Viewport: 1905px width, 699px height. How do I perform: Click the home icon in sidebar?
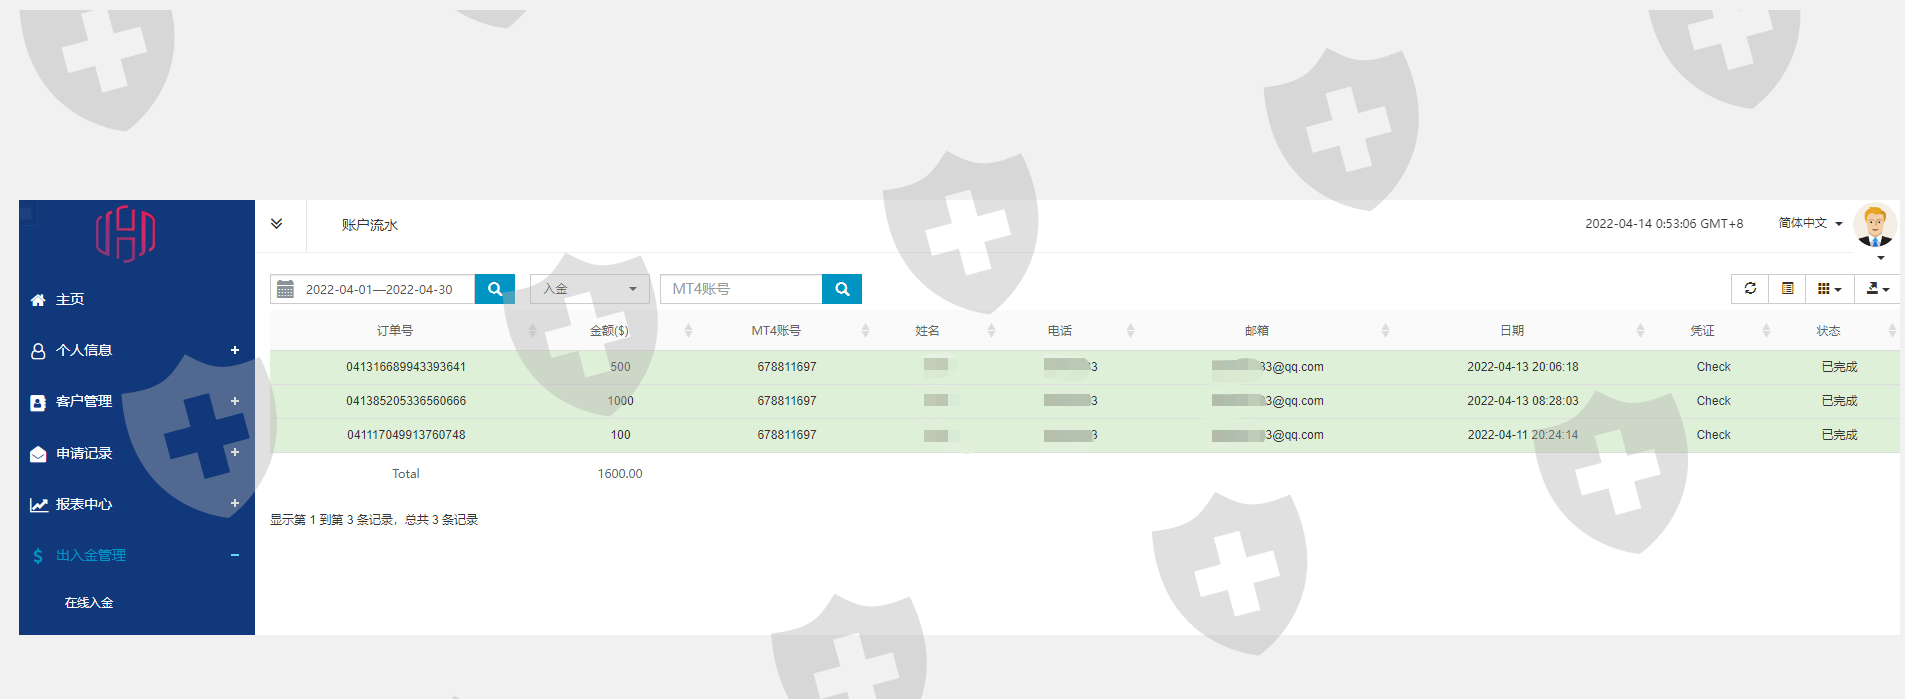tap(38, 300)
